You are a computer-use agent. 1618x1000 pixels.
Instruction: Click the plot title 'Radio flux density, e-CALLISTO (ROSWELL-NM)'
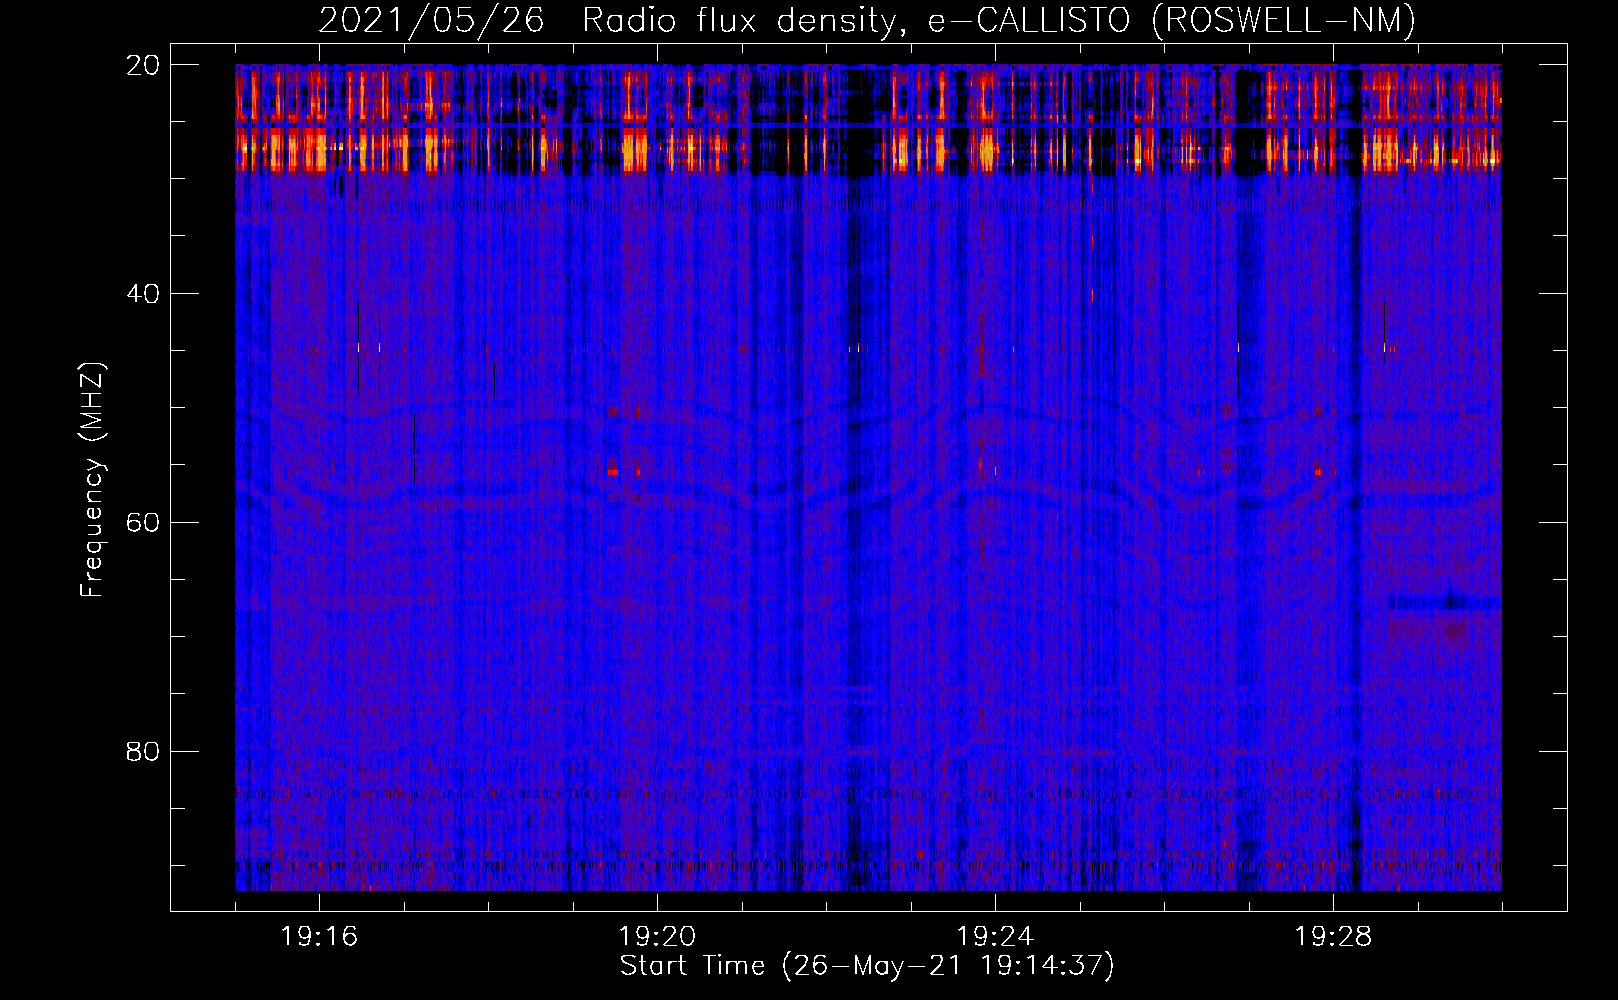point(999,21)
